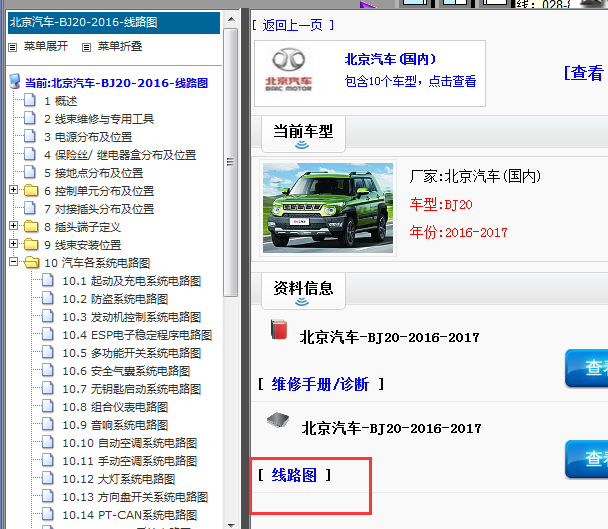Click the computer icon beside 当前:北京汽车-BJ20-2016-线路图
The image size is (608, 529).
15,81
